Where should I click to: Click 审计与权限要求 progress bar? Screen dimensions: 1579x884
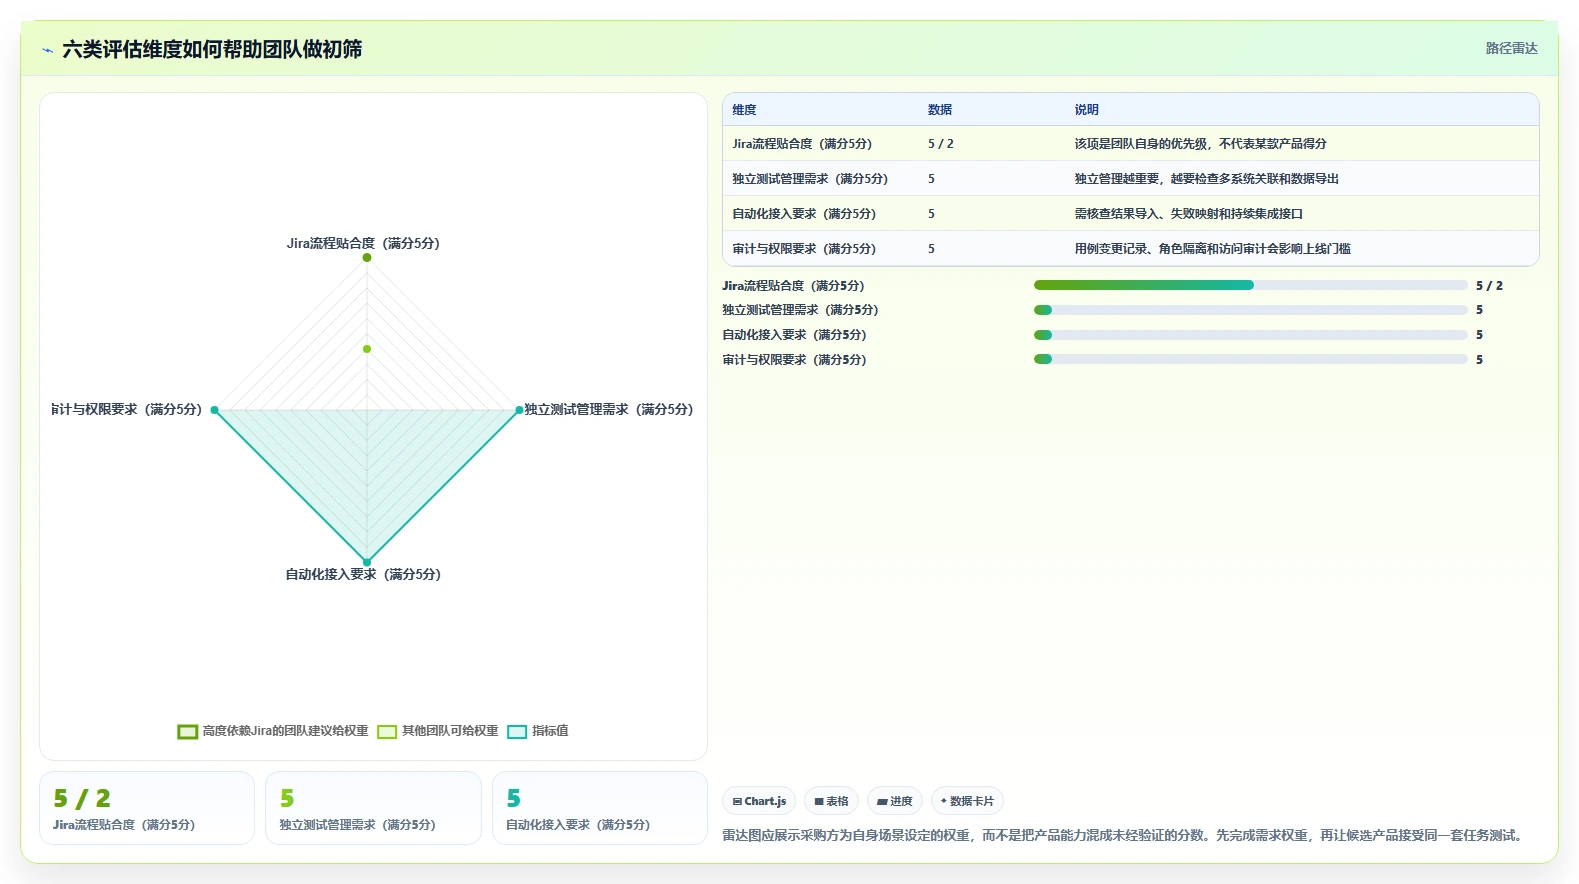point(1251,360)
